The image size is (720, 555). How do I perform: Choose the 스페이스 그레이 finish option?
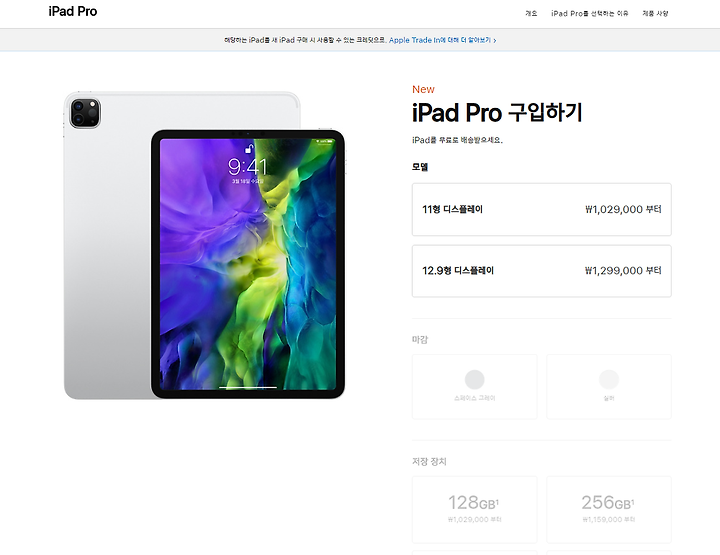(x=474, y=387)
